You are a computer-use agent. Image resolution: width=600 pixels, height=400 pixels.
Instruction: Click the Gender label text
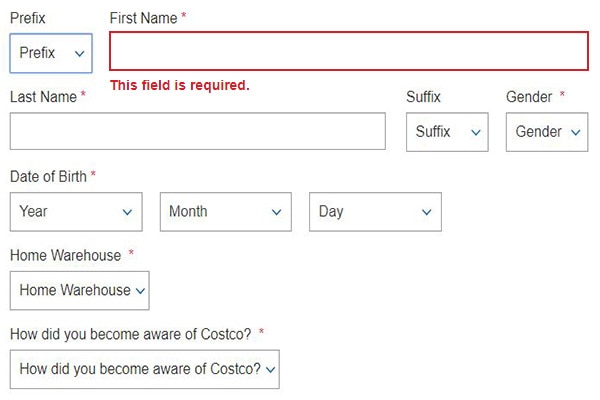click(x=529, y=97)
